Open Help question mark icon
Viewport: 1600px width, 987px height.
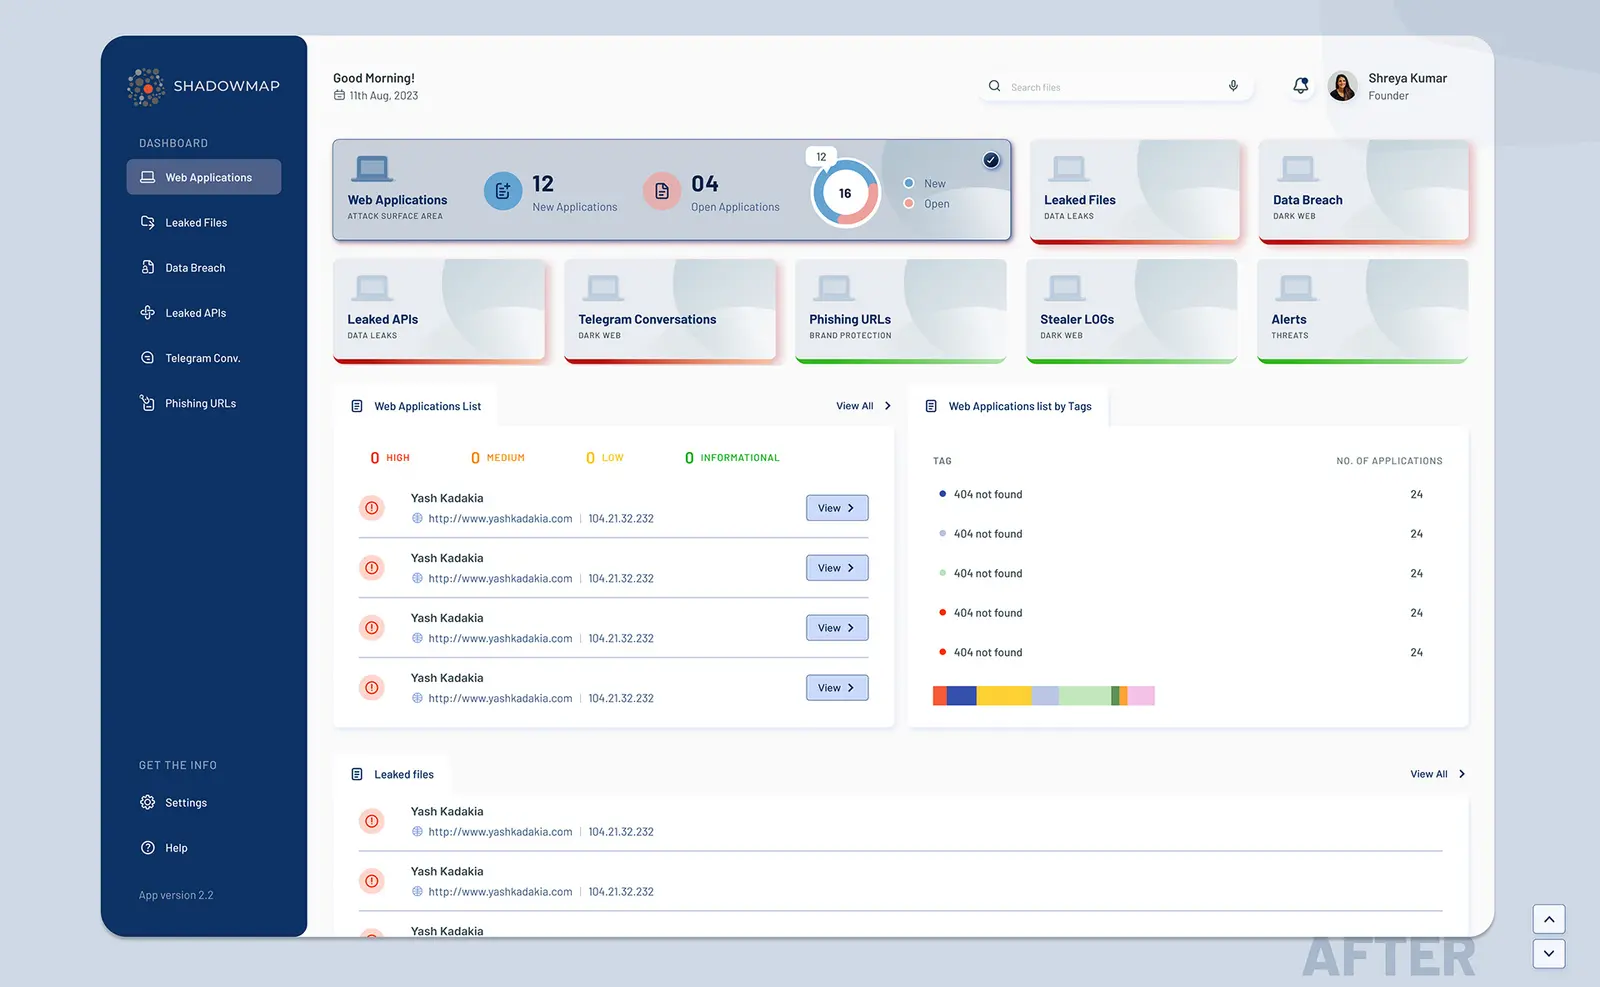click(x=148, y=847)
